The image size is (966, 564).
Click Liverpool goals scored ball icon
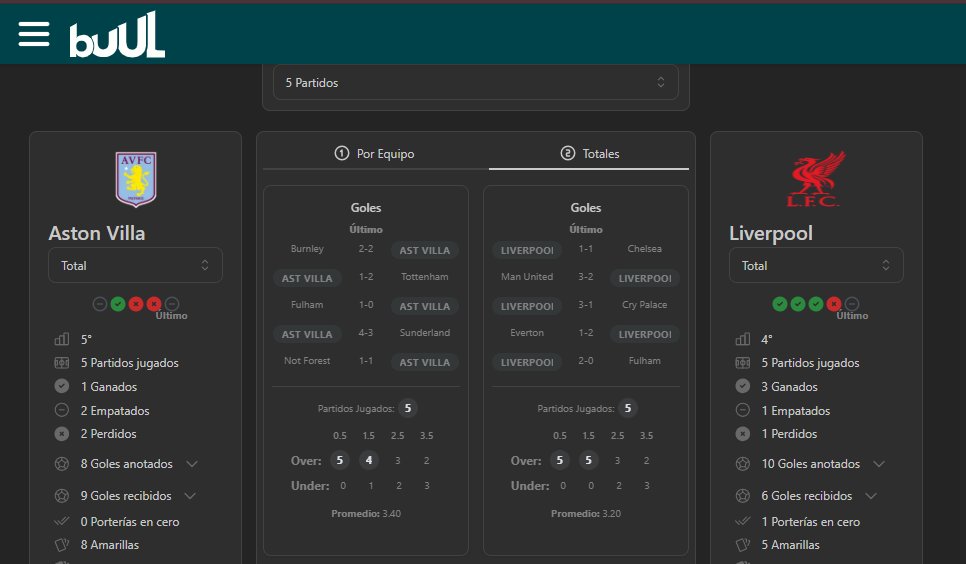pos(742,464)
